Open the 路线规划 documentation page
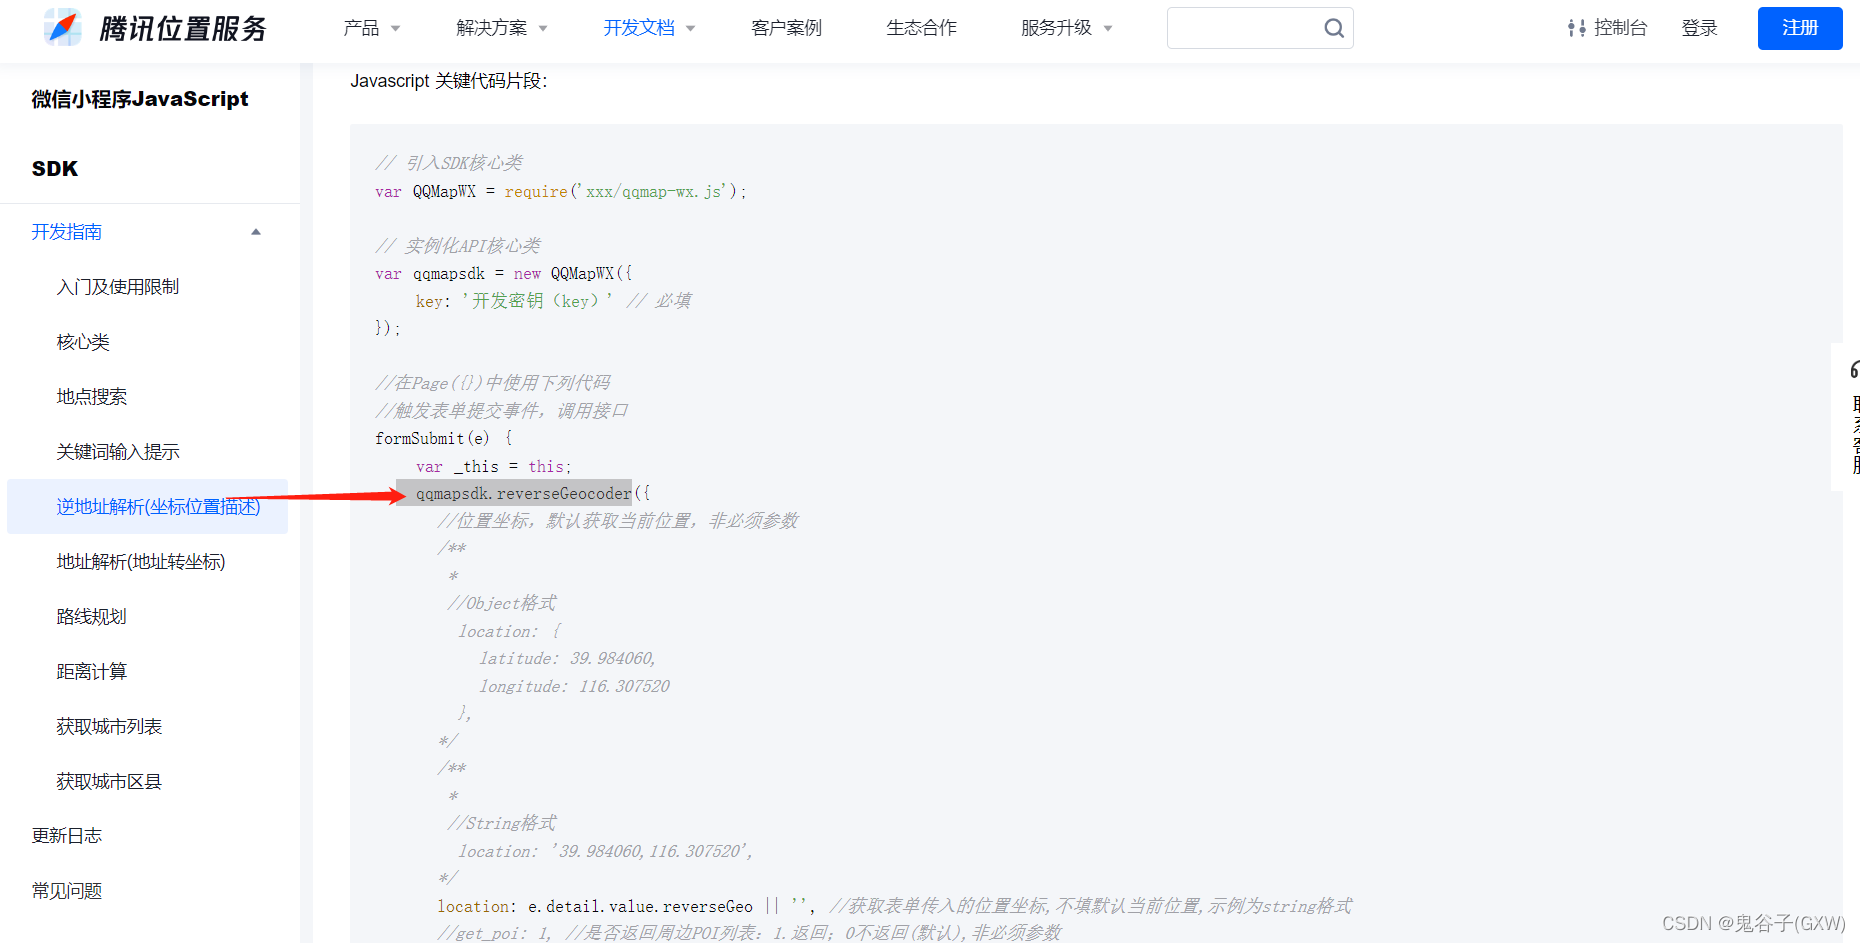1860x943 pixels. tap(91, 616)
